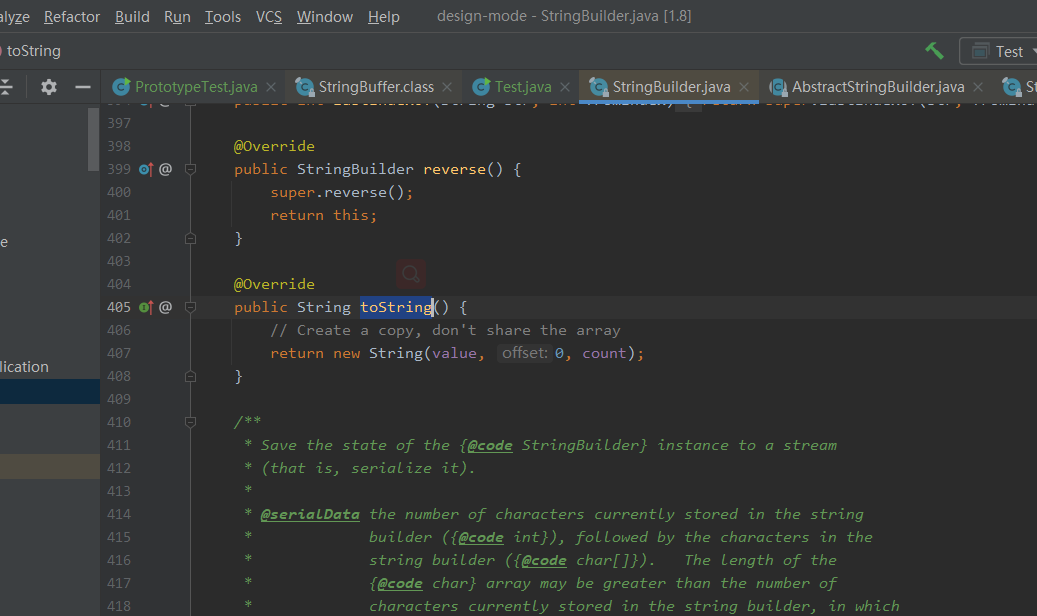The height and width of the screenshot is (616, 1037).
Task: Click the 'count' argument on line 407
Action: point(604,353)
